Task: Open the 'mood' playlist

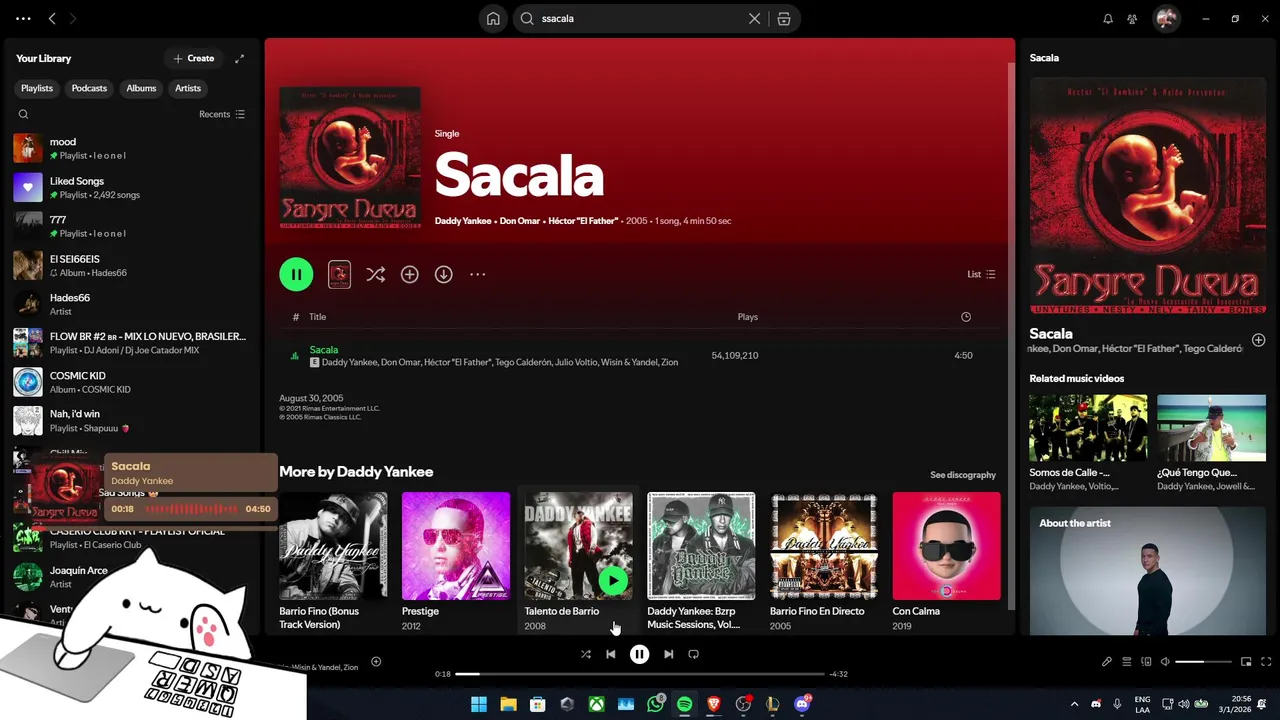Action: [x=131, y=148]
